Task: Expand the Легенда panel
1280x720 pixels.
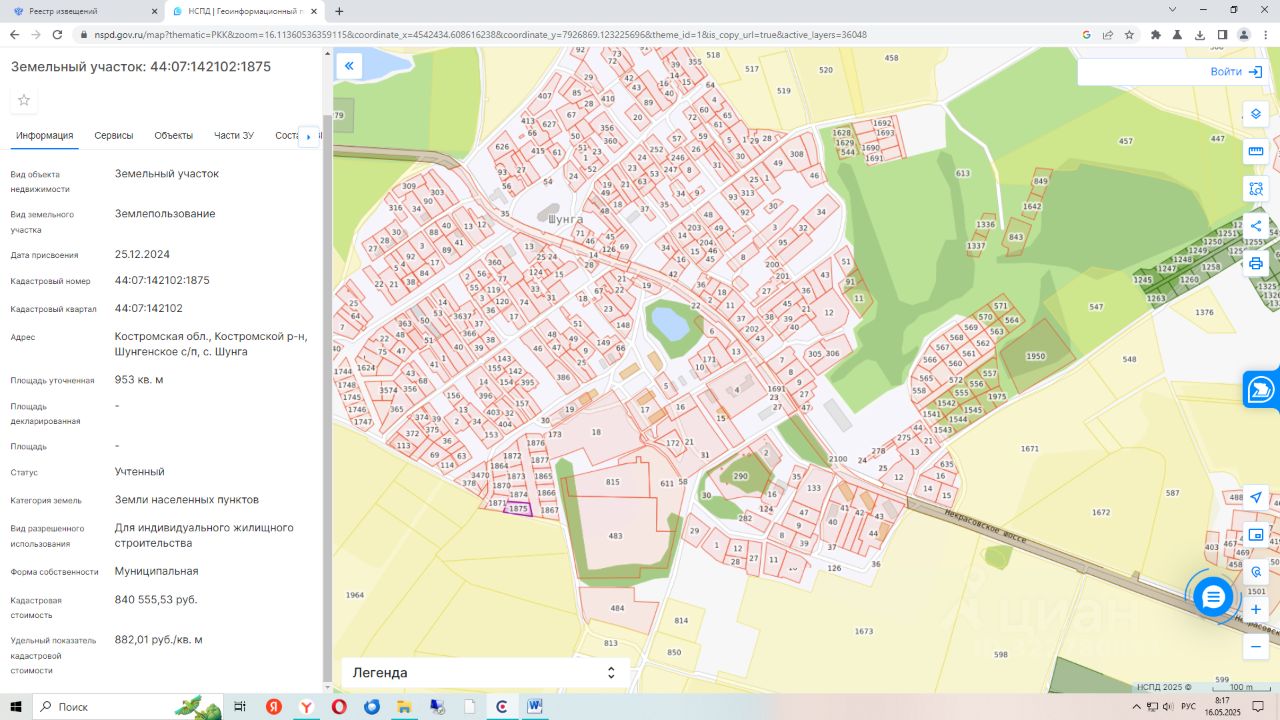Action: (x=485, y=673)
